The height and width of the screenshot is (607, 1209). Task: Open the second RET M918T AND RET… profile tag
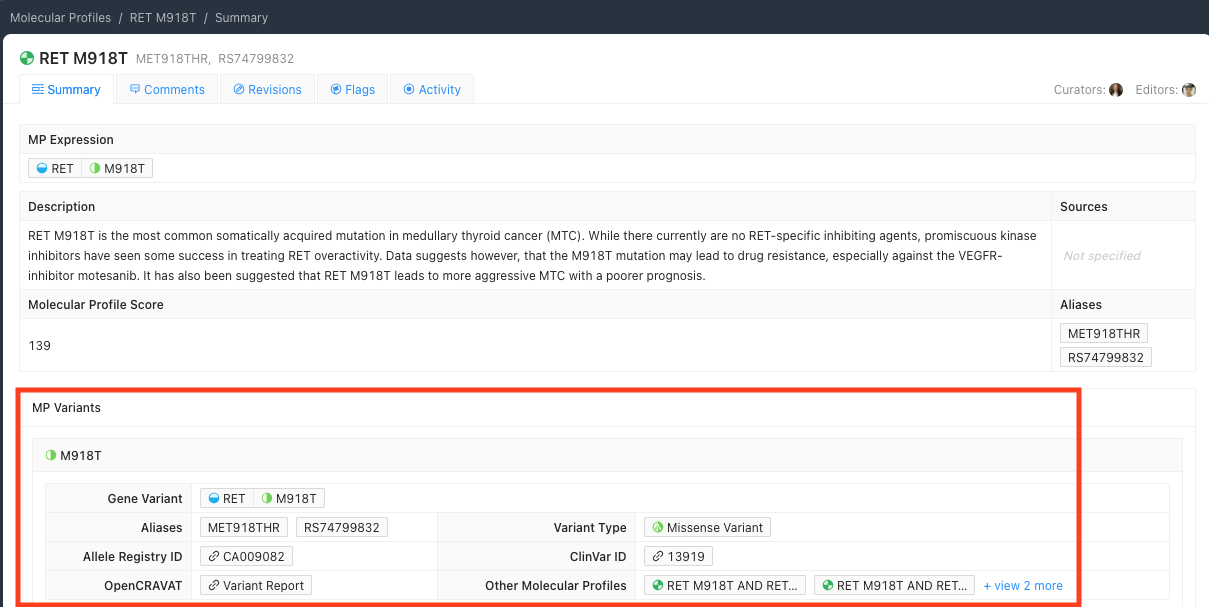pyautogui.click(x=895, y=585)
